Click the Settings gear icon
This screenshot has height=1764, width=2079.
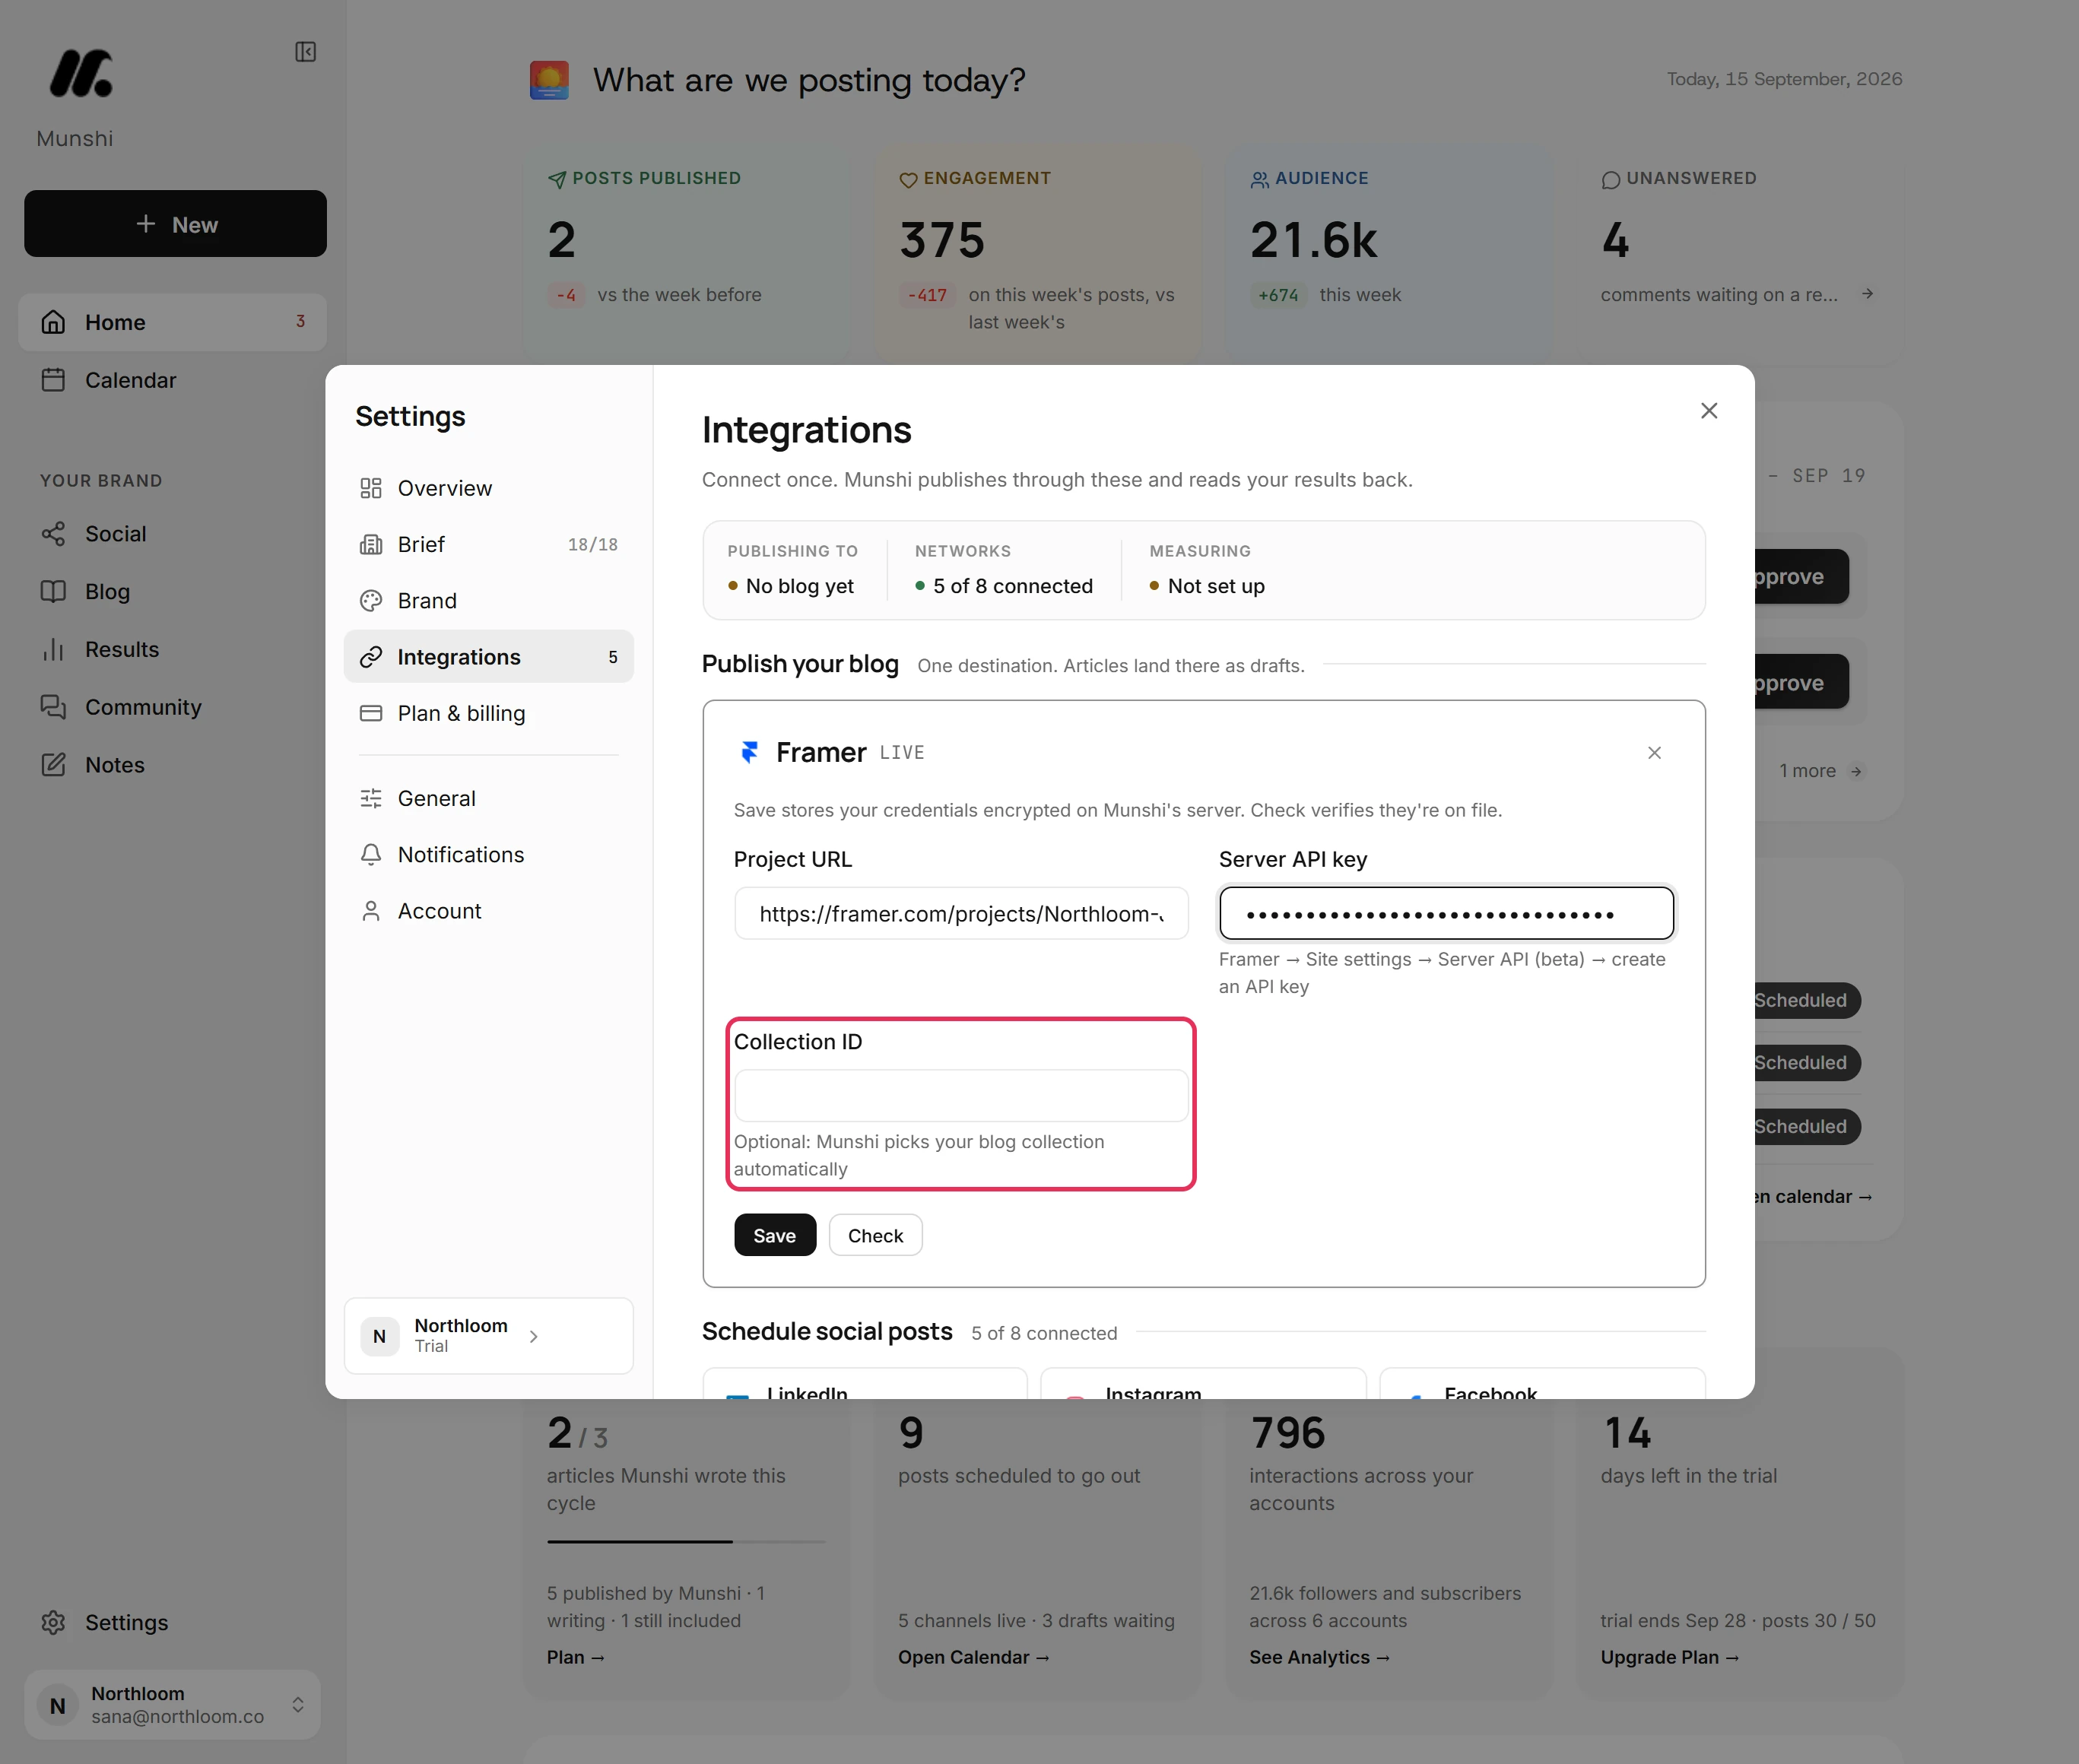pyautogui.click(x=53, y=1622)
